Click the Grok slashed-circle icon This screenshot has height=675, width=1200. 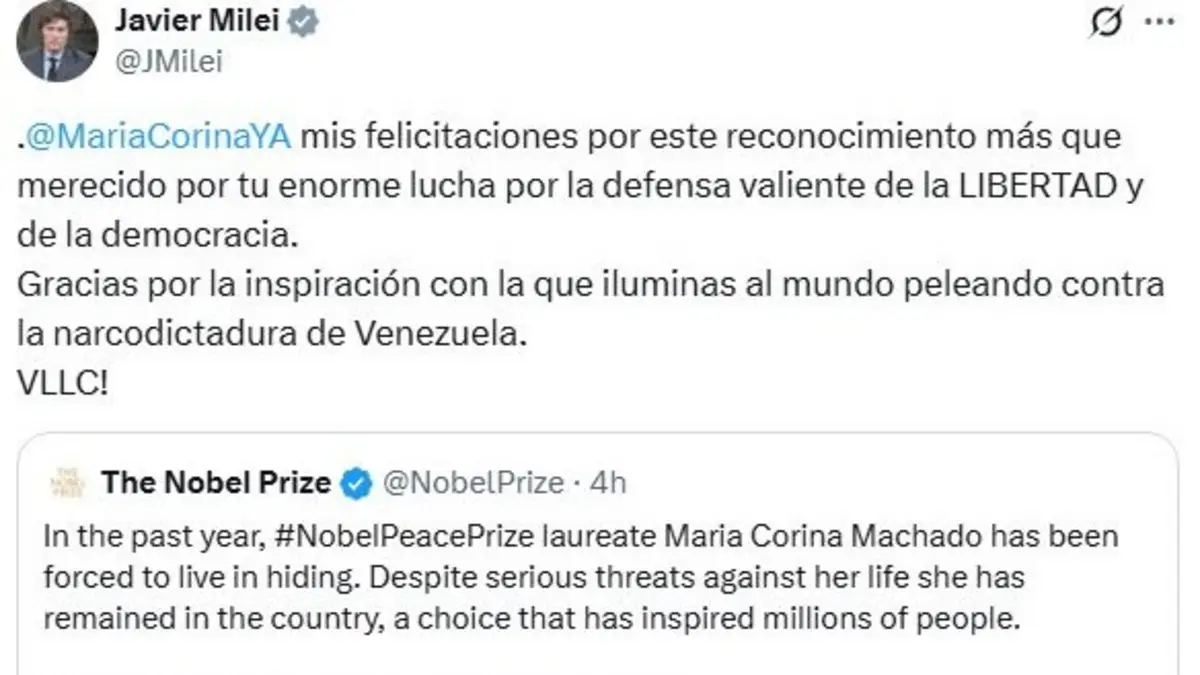[1105, 24]
